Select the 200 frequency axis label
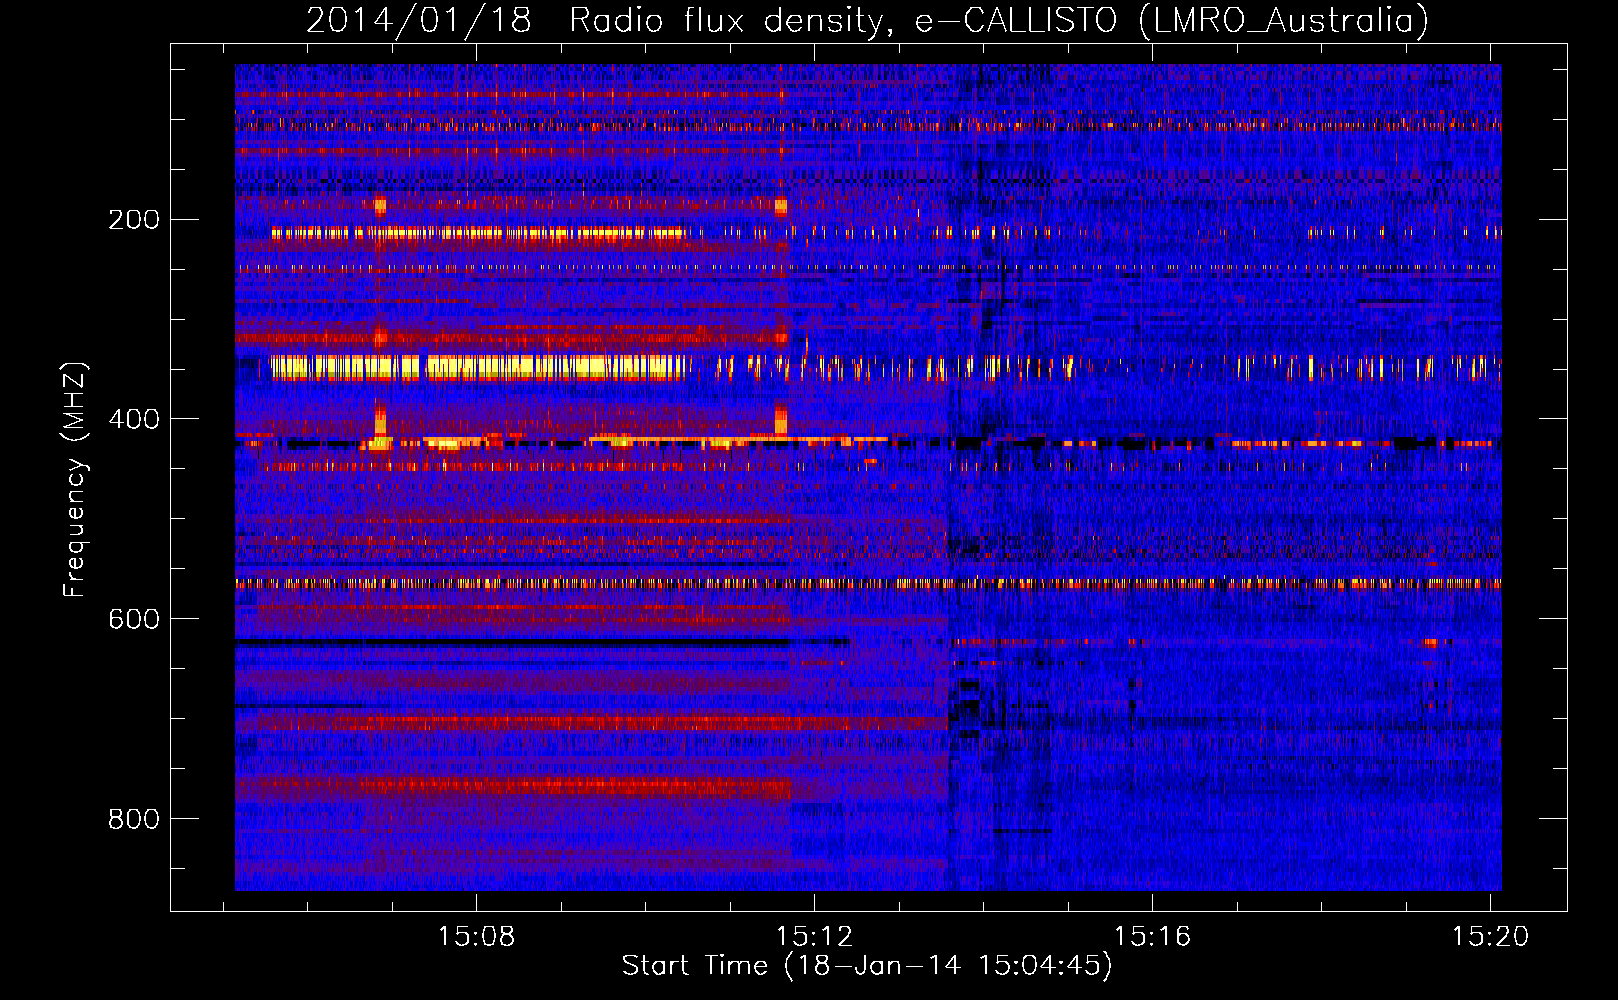The image size is (1618, 1000). tap(134, 220)
